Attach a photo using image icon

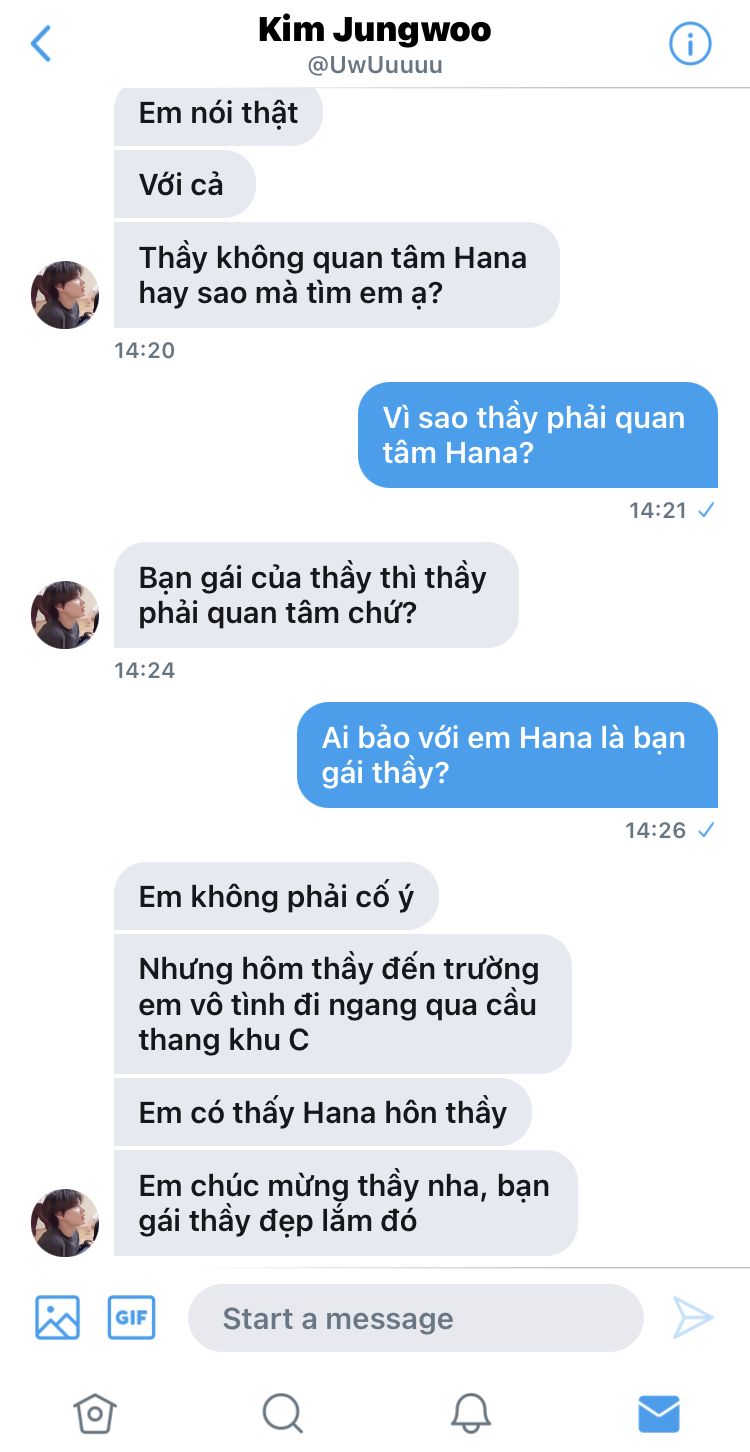click(x=57, y=1317)
